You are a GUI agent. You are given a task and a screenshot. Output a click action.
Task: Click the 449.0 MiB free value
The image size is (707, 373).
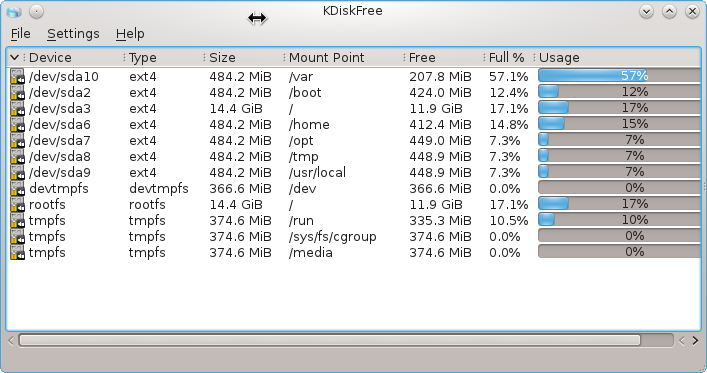(x=441, y=141)
